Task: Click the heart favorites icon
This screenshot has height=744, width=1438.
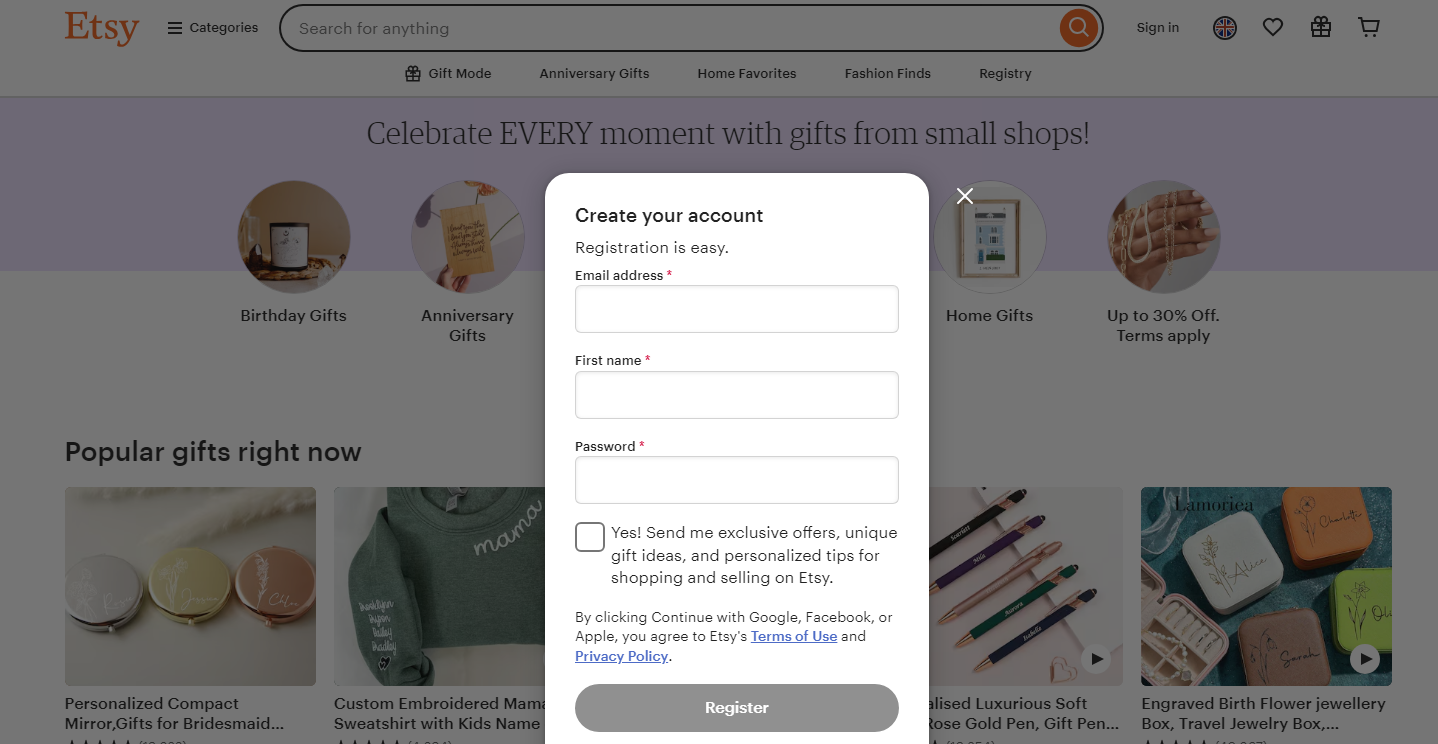Action: pos(1272,27)
